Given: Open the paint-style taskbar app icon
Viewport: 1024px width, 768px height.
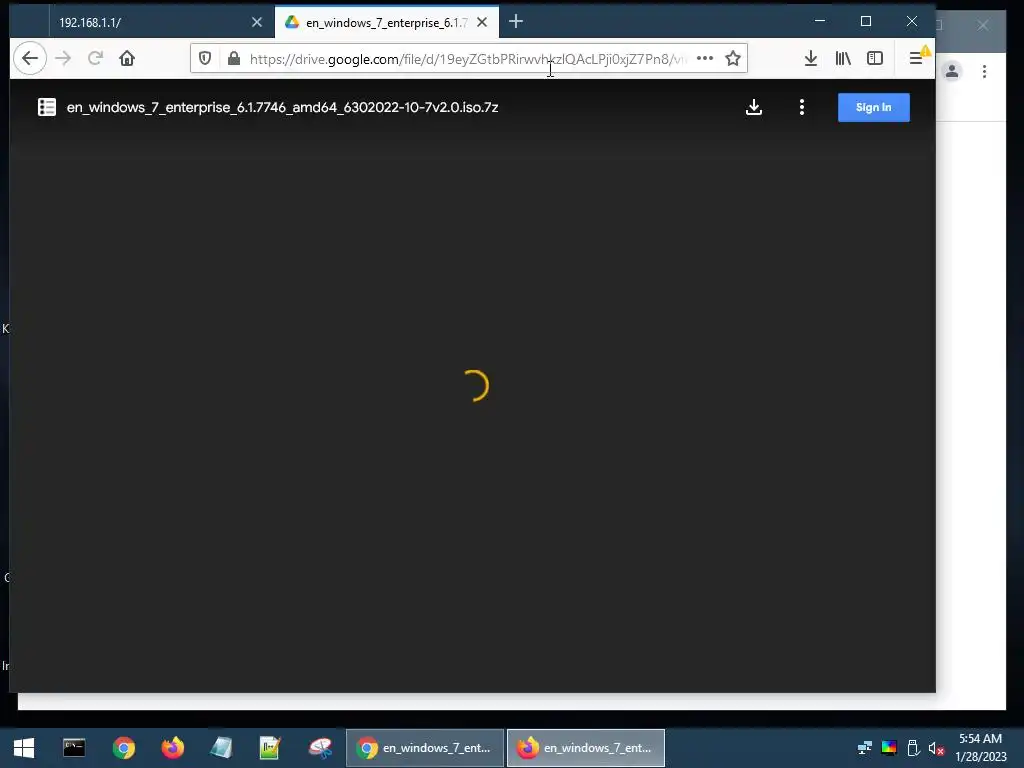Looking at the screenshot, I should (x=320, y=748).
